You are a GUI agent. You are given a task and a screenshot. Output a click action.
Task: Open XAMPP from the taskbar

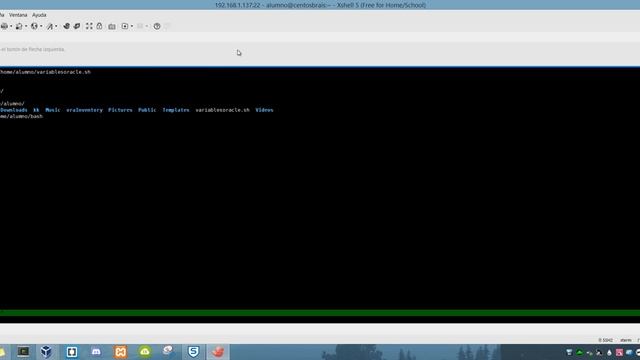click(120, 351)
